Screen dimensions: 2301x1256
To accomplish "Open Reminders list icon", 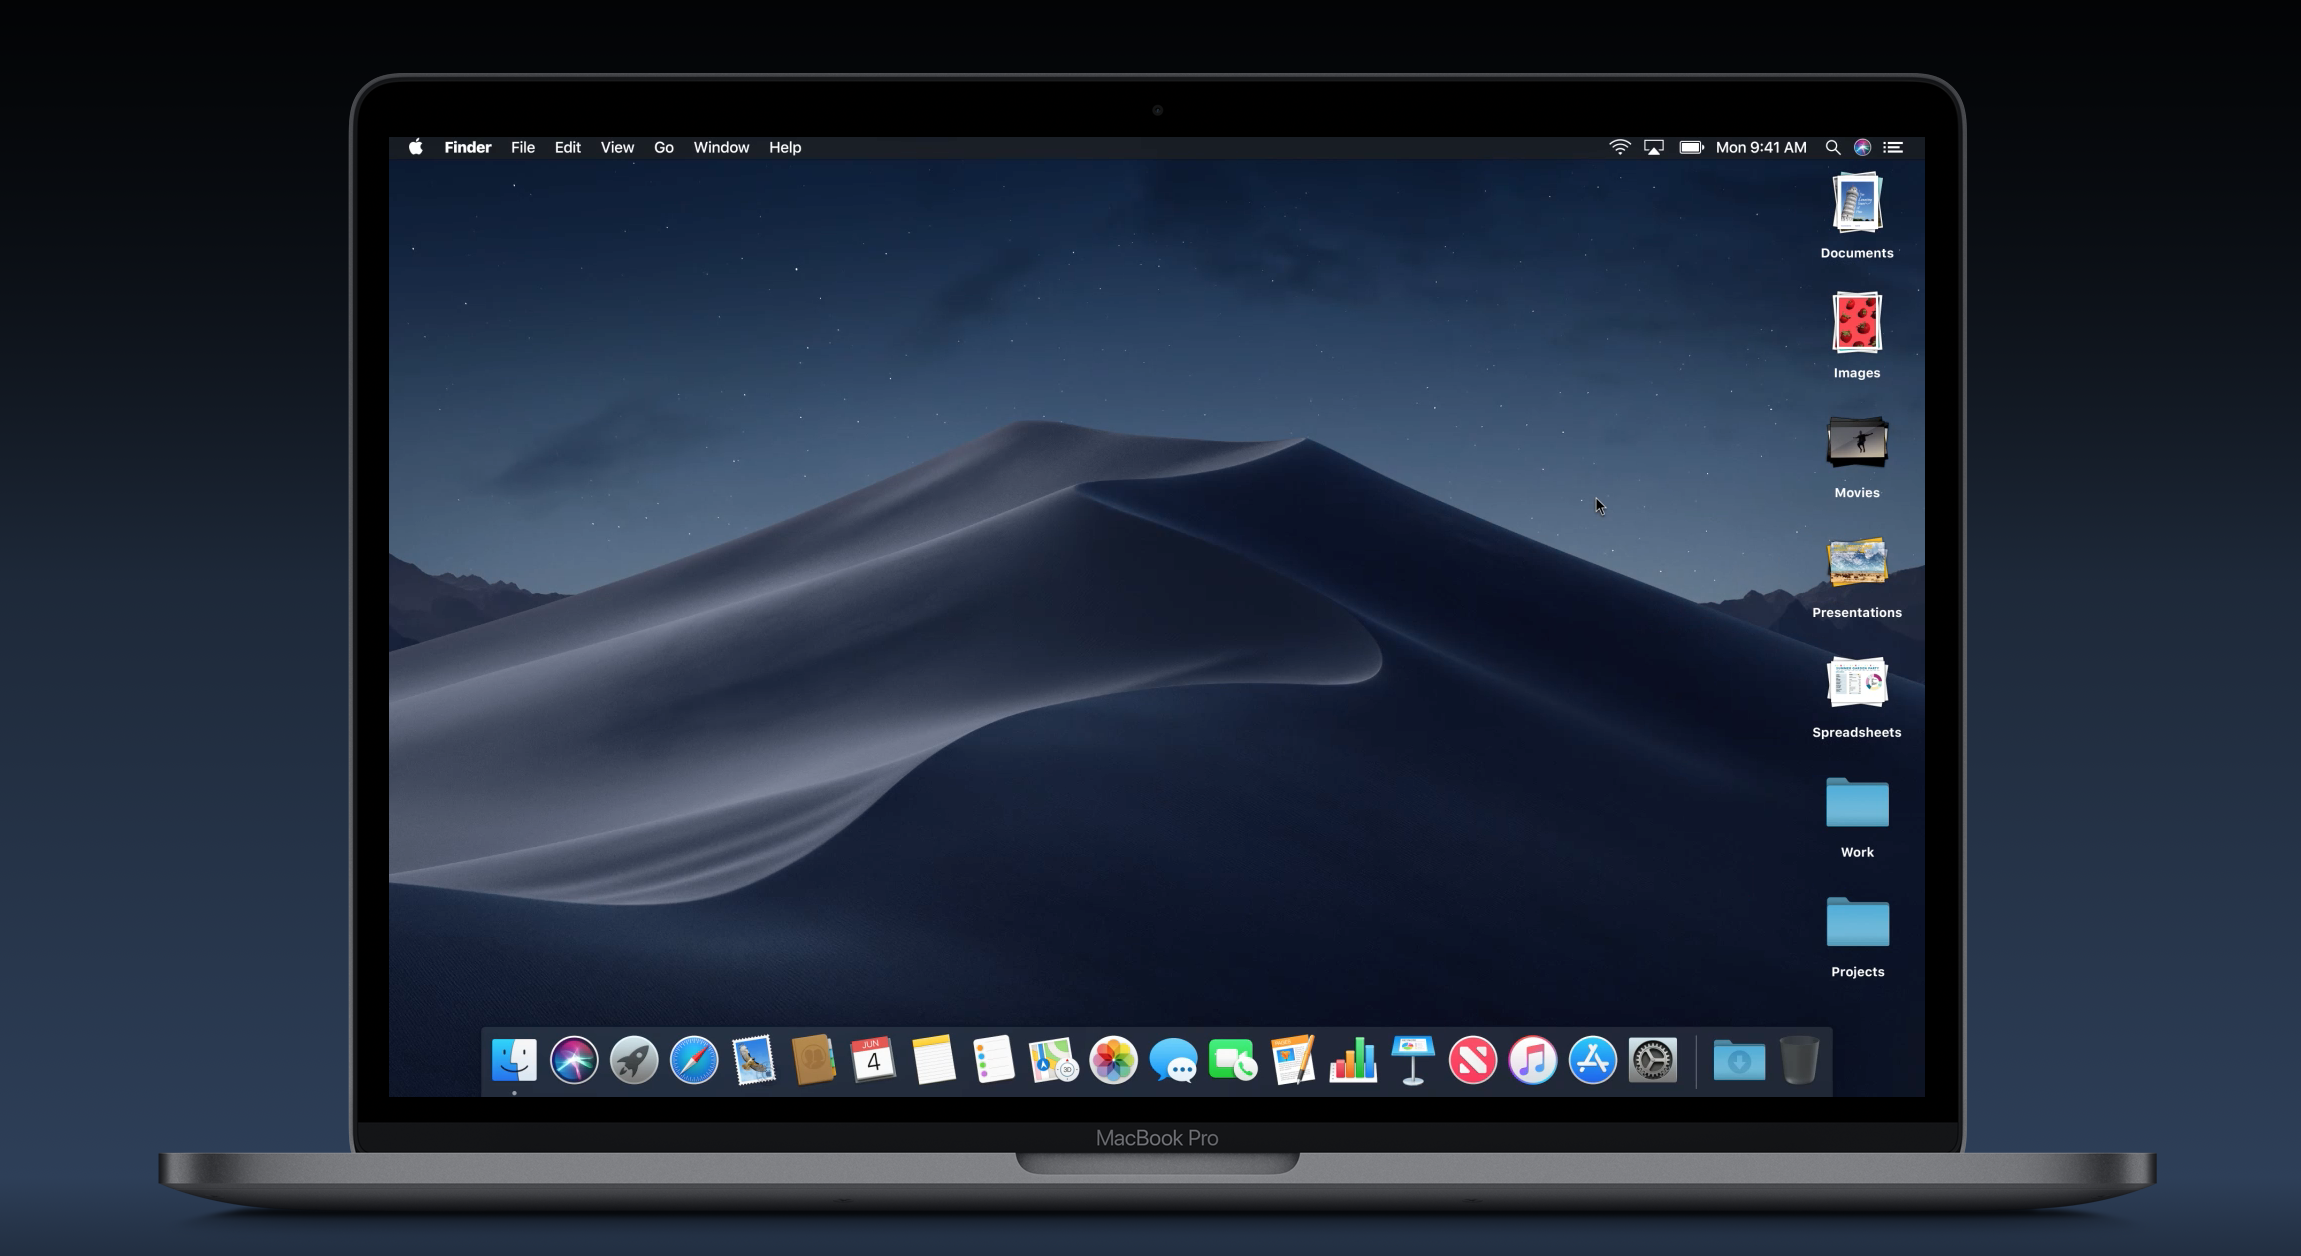I will pos(993,1060).
